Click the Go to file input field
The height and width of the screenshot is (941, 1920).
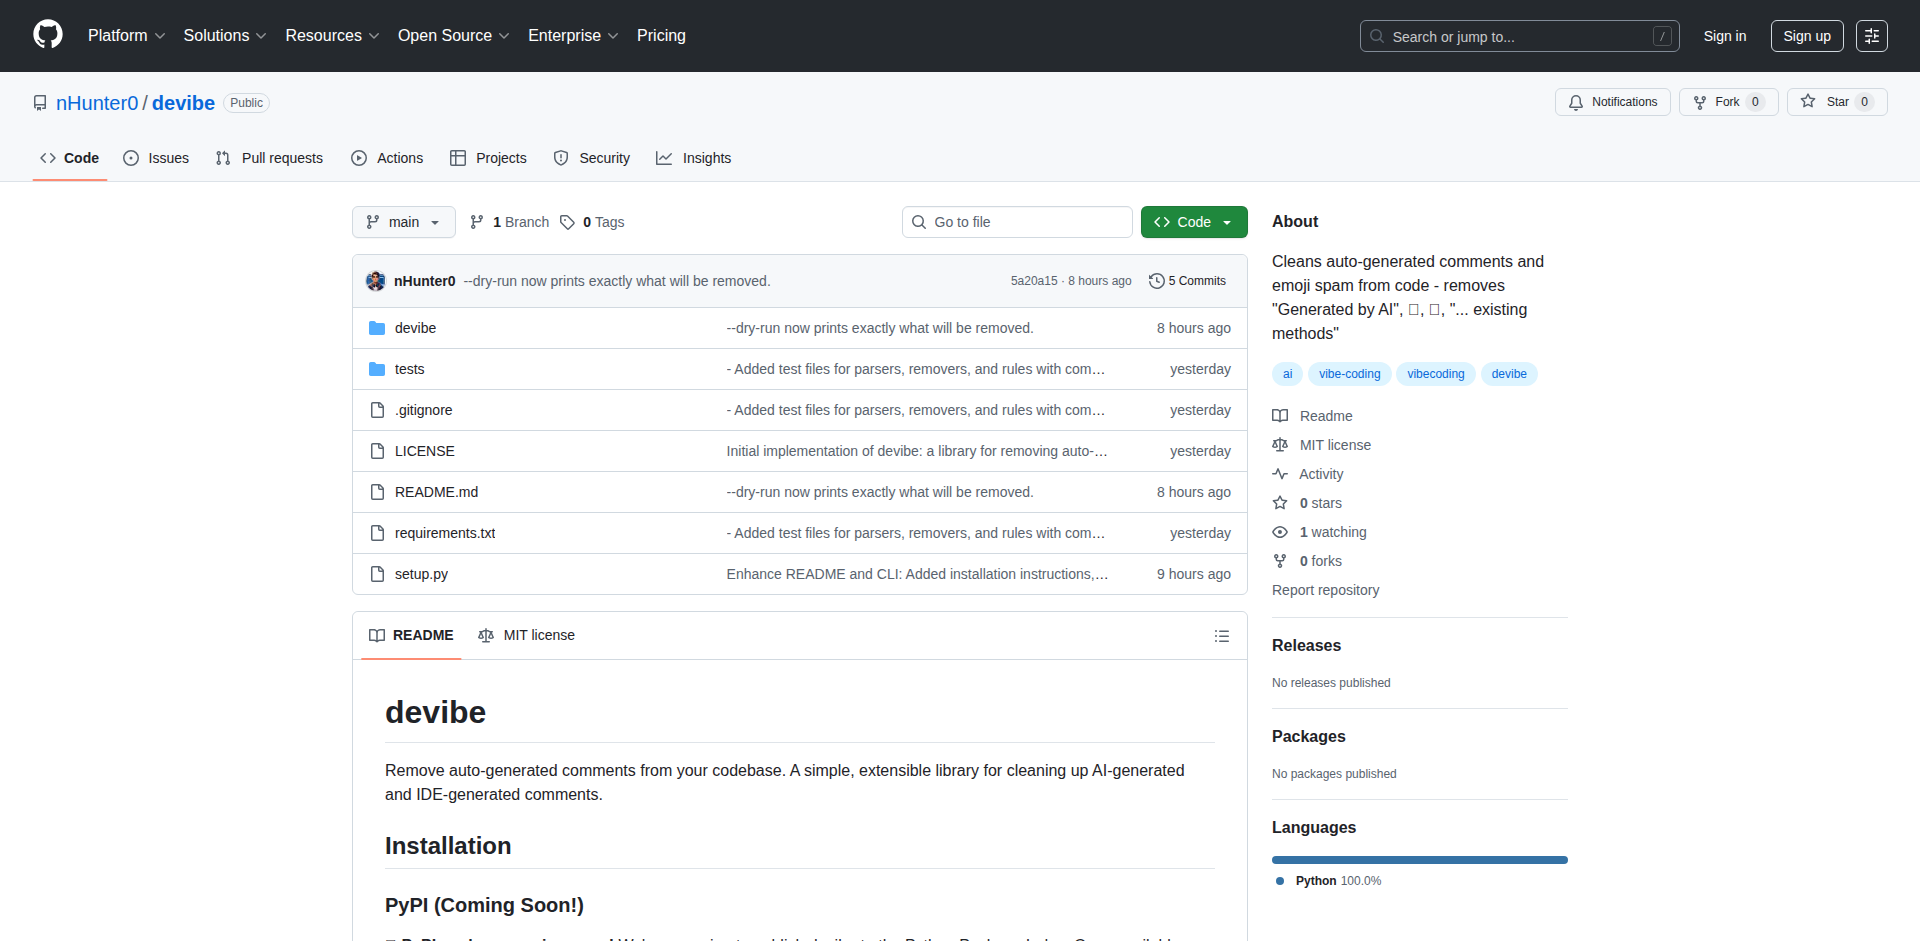1017,222
